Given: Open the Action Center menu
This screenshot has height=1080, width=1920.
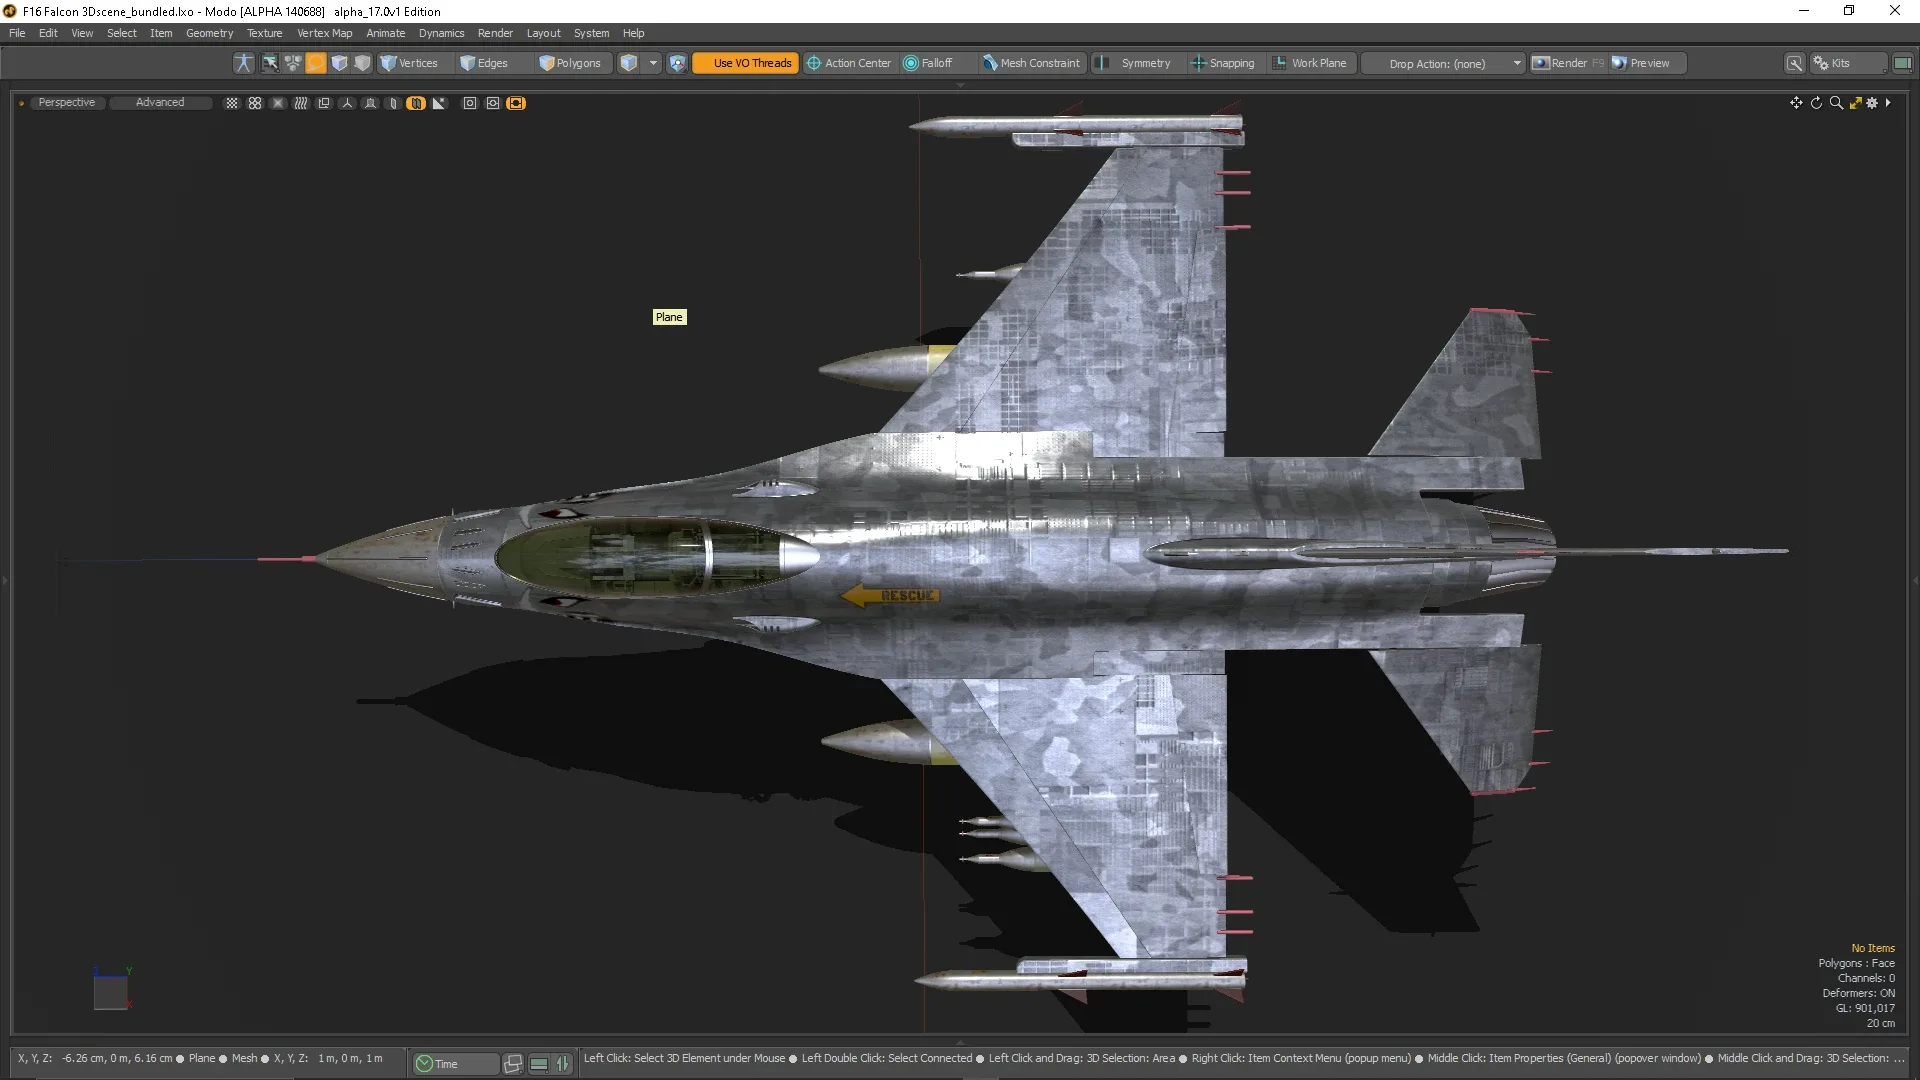Looking at the screenshot, I should pos(849,63).
